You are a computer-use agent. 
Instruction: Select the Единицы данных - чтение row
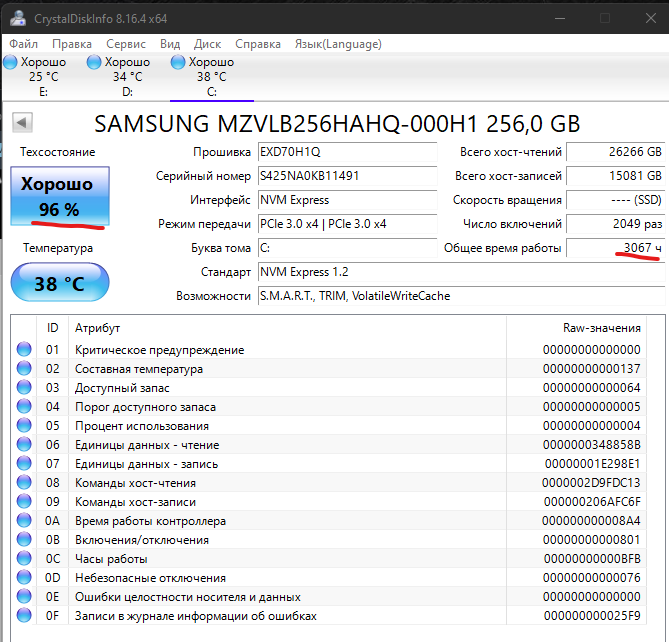tap(329, 444)
